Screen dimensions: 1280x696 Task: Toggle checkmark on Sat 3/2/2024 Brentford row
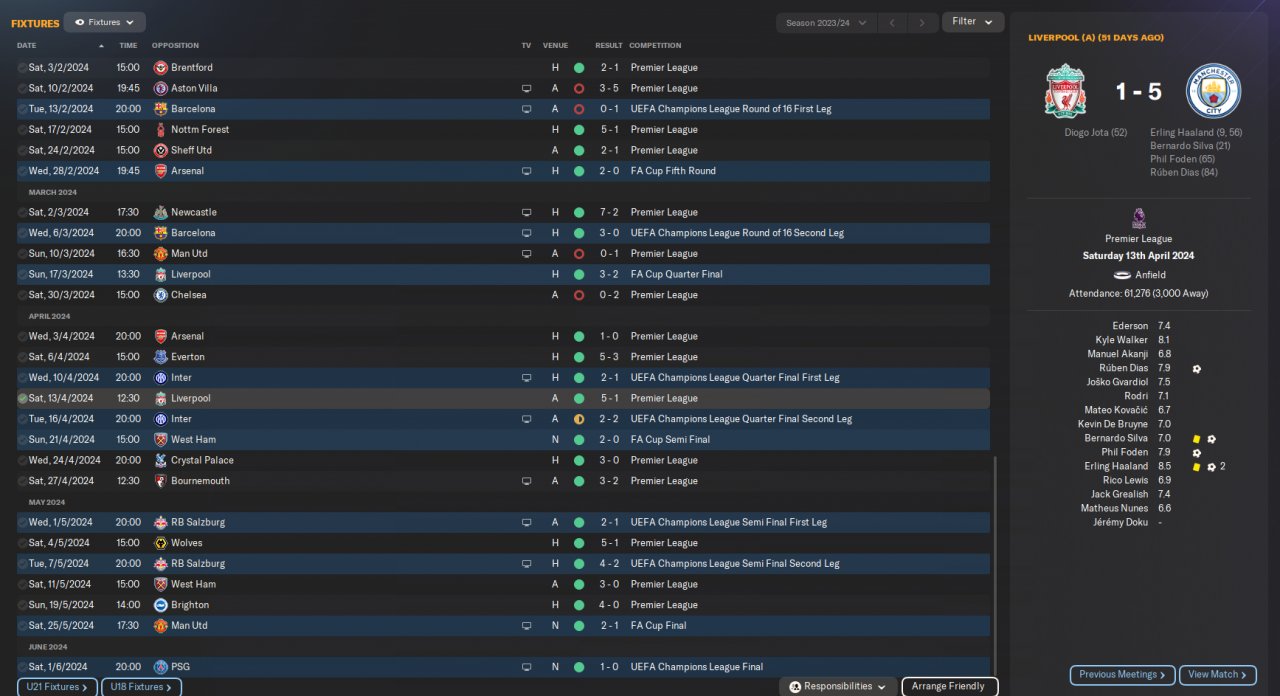coord(23,68)
